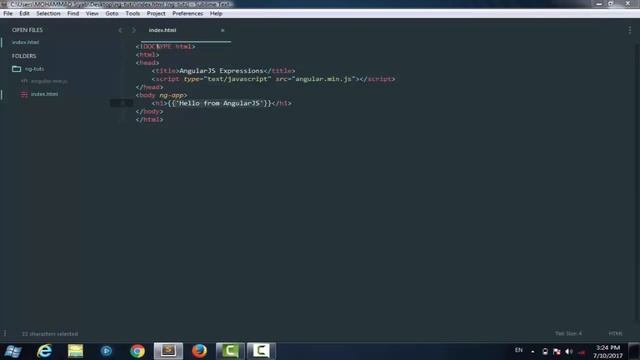Open the Tools menu
The width and height of the screenshot is (640, 360).
coord(133,13)
